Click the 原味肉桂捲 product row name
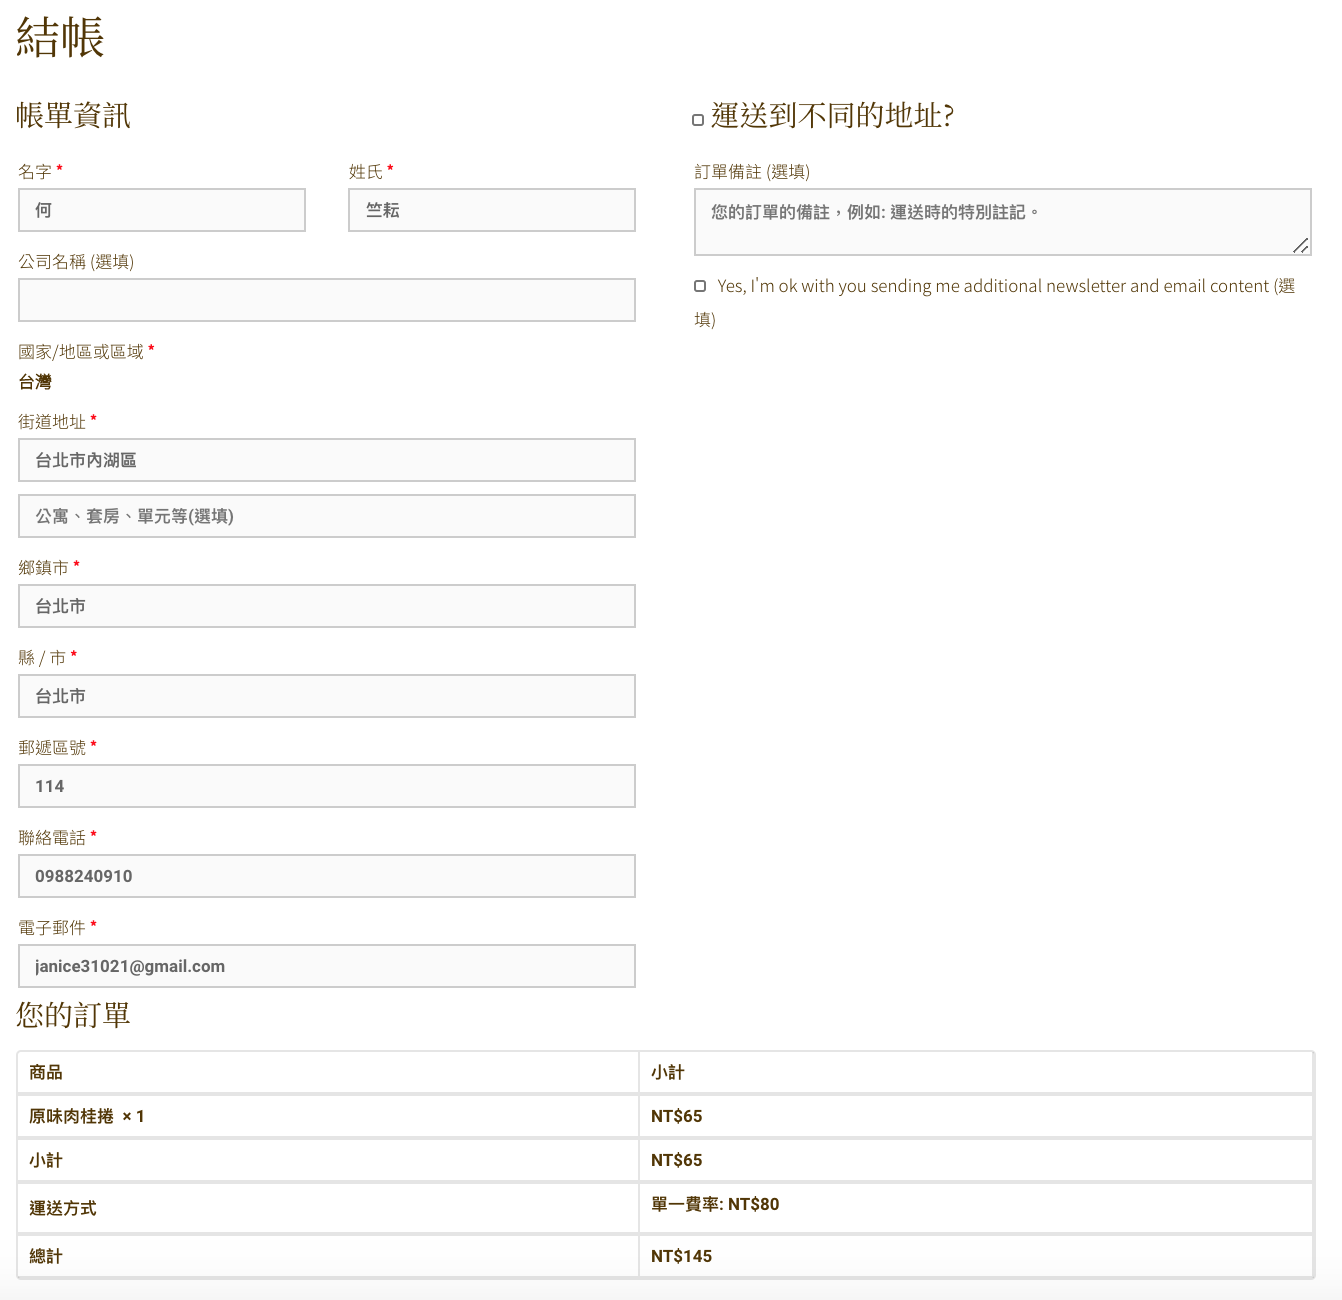 tap(72, 1116)
